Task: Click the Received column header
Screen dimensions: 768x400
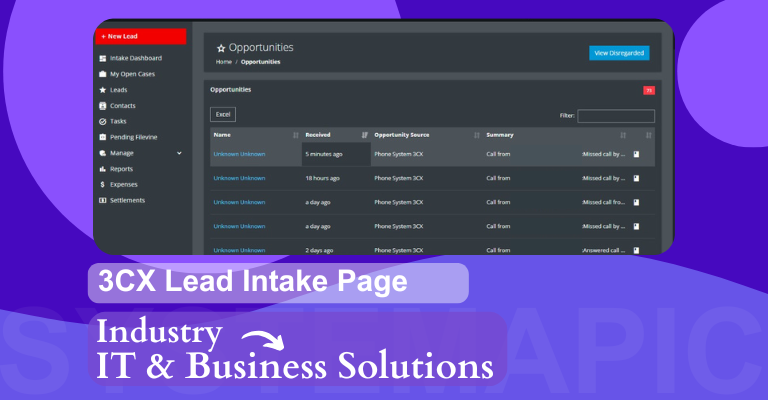Action: 318,135
